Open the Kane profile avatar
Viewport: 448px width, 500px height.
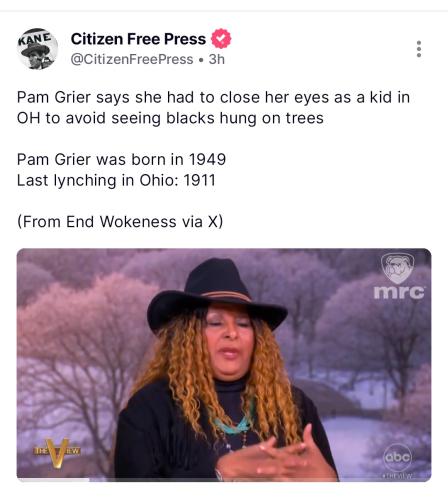[37, 49]
